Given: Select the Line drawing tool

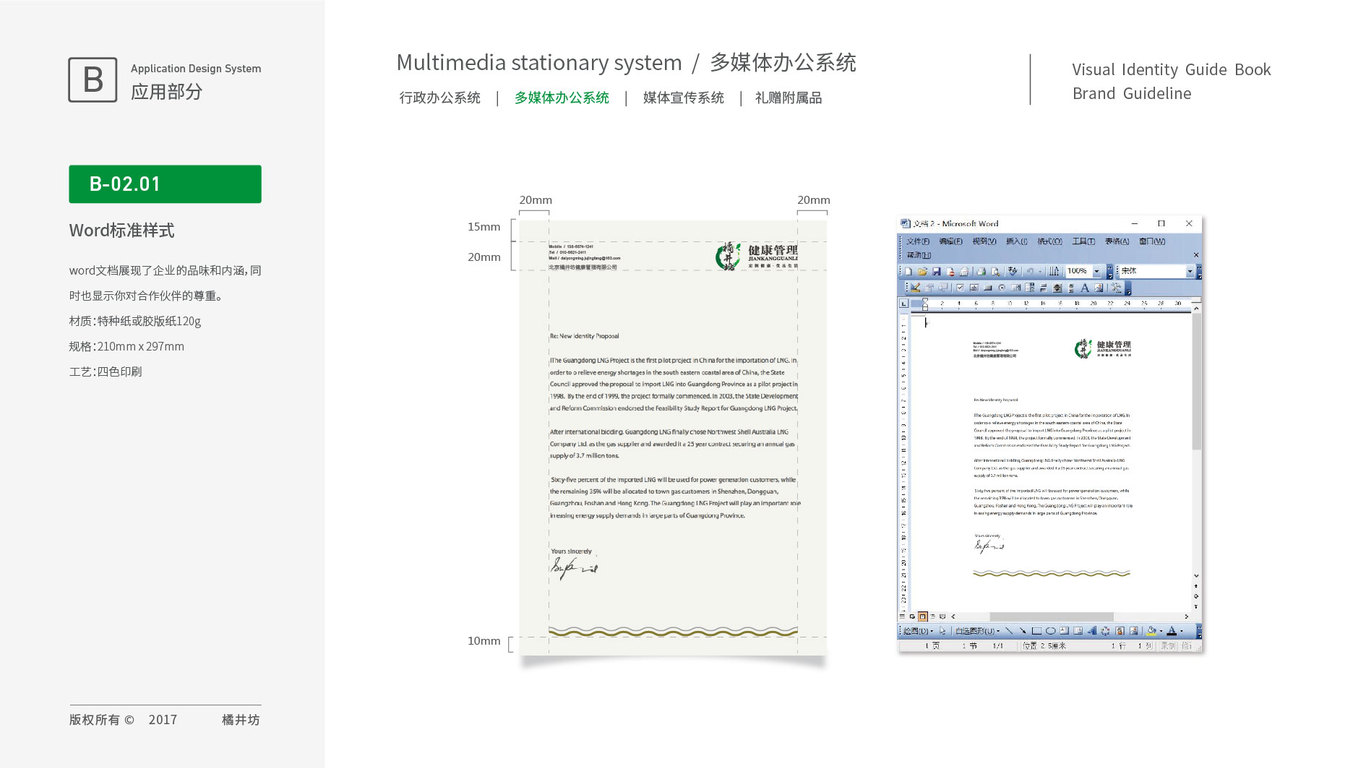Looking at the screenshot, I should pyautogui.click(x=1009, y=631).
